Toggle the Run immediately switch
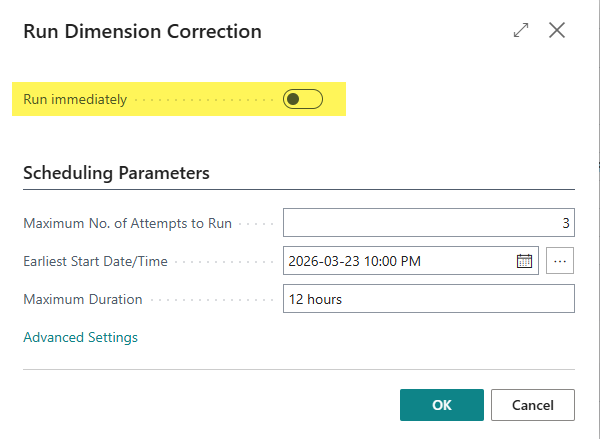The image size is (600, 439). [303, 99]
